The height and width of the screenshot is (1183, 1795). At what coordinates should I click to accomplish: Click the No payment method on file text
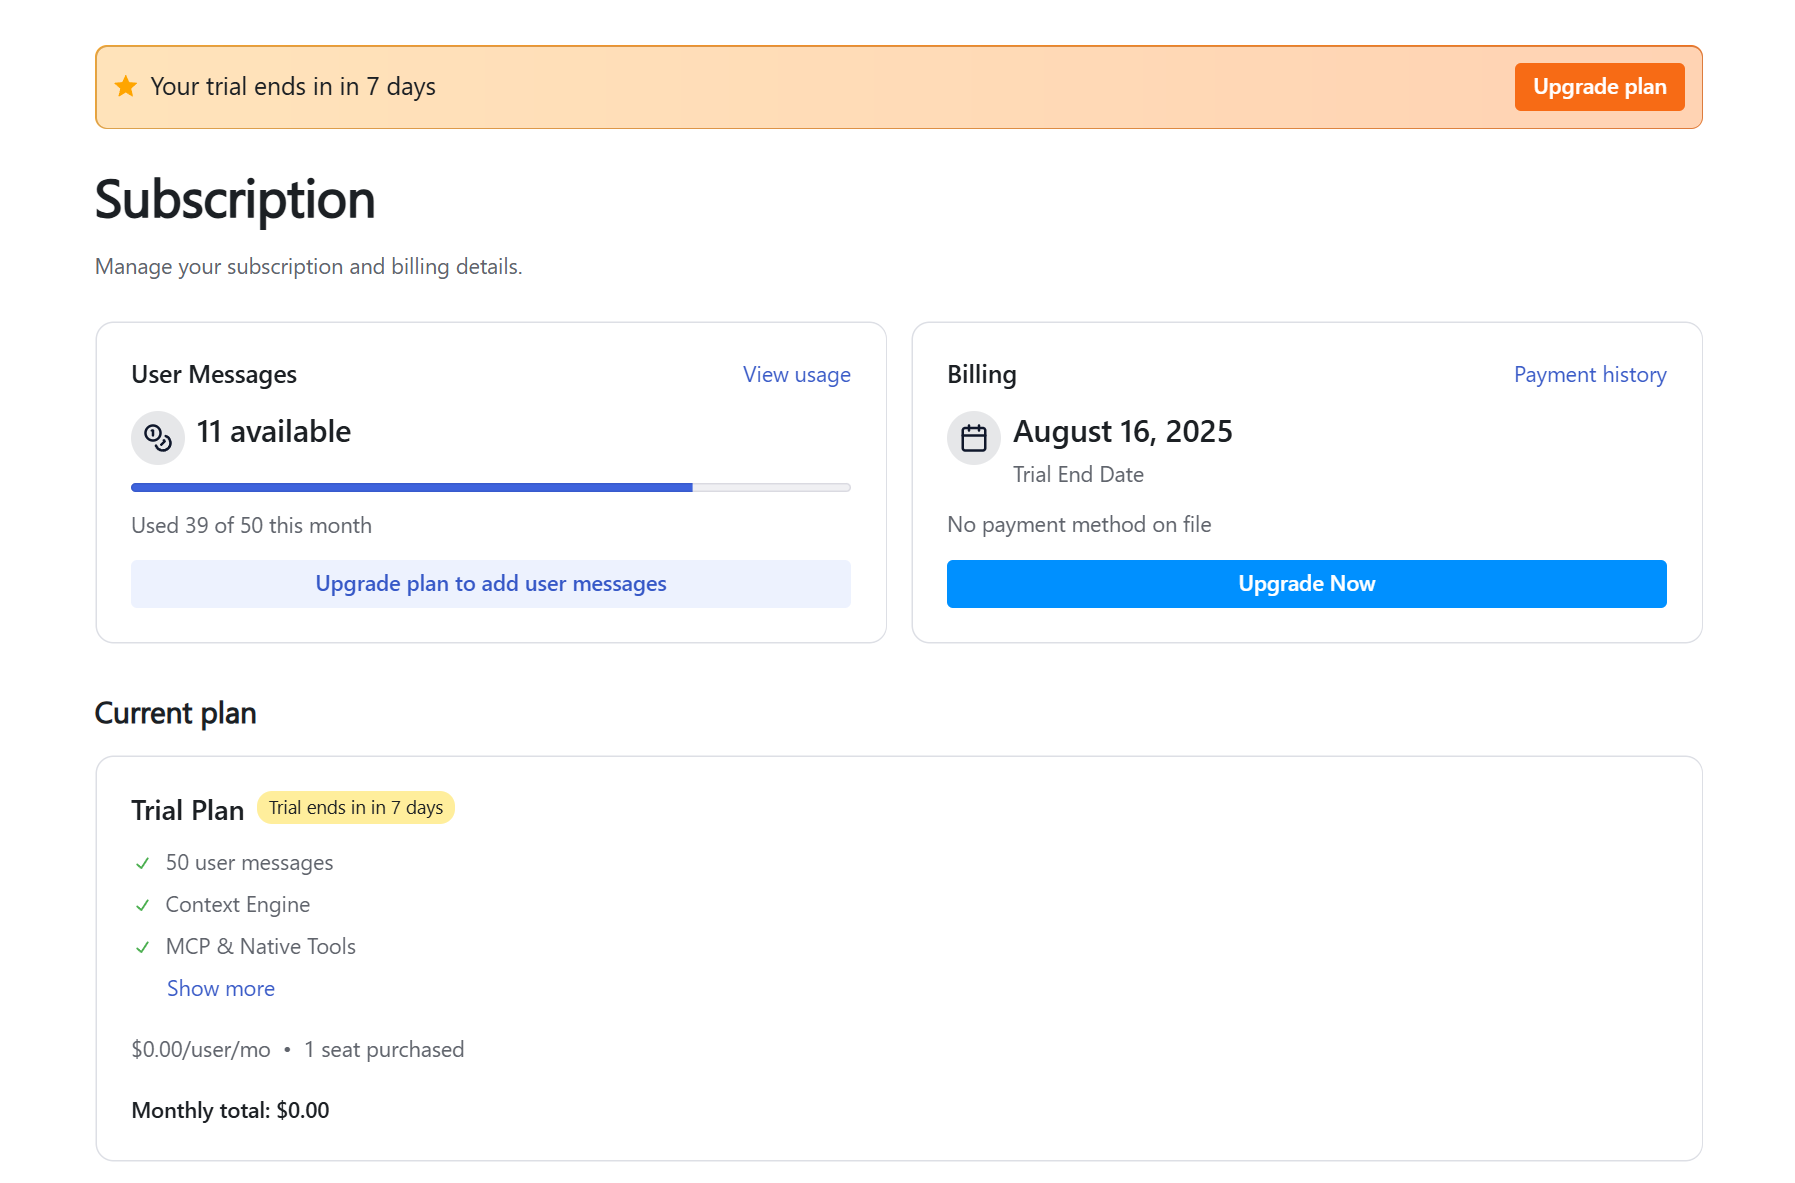[1079, 525]
